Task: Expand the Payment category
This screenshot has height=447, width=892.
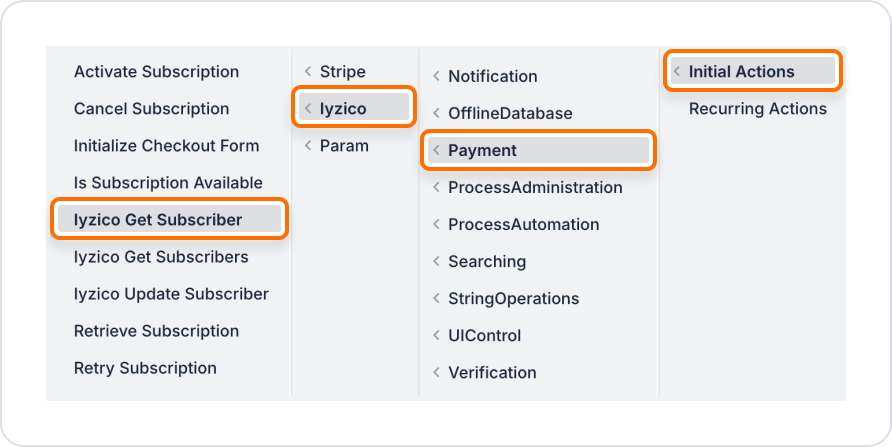Action: point(538,150)
